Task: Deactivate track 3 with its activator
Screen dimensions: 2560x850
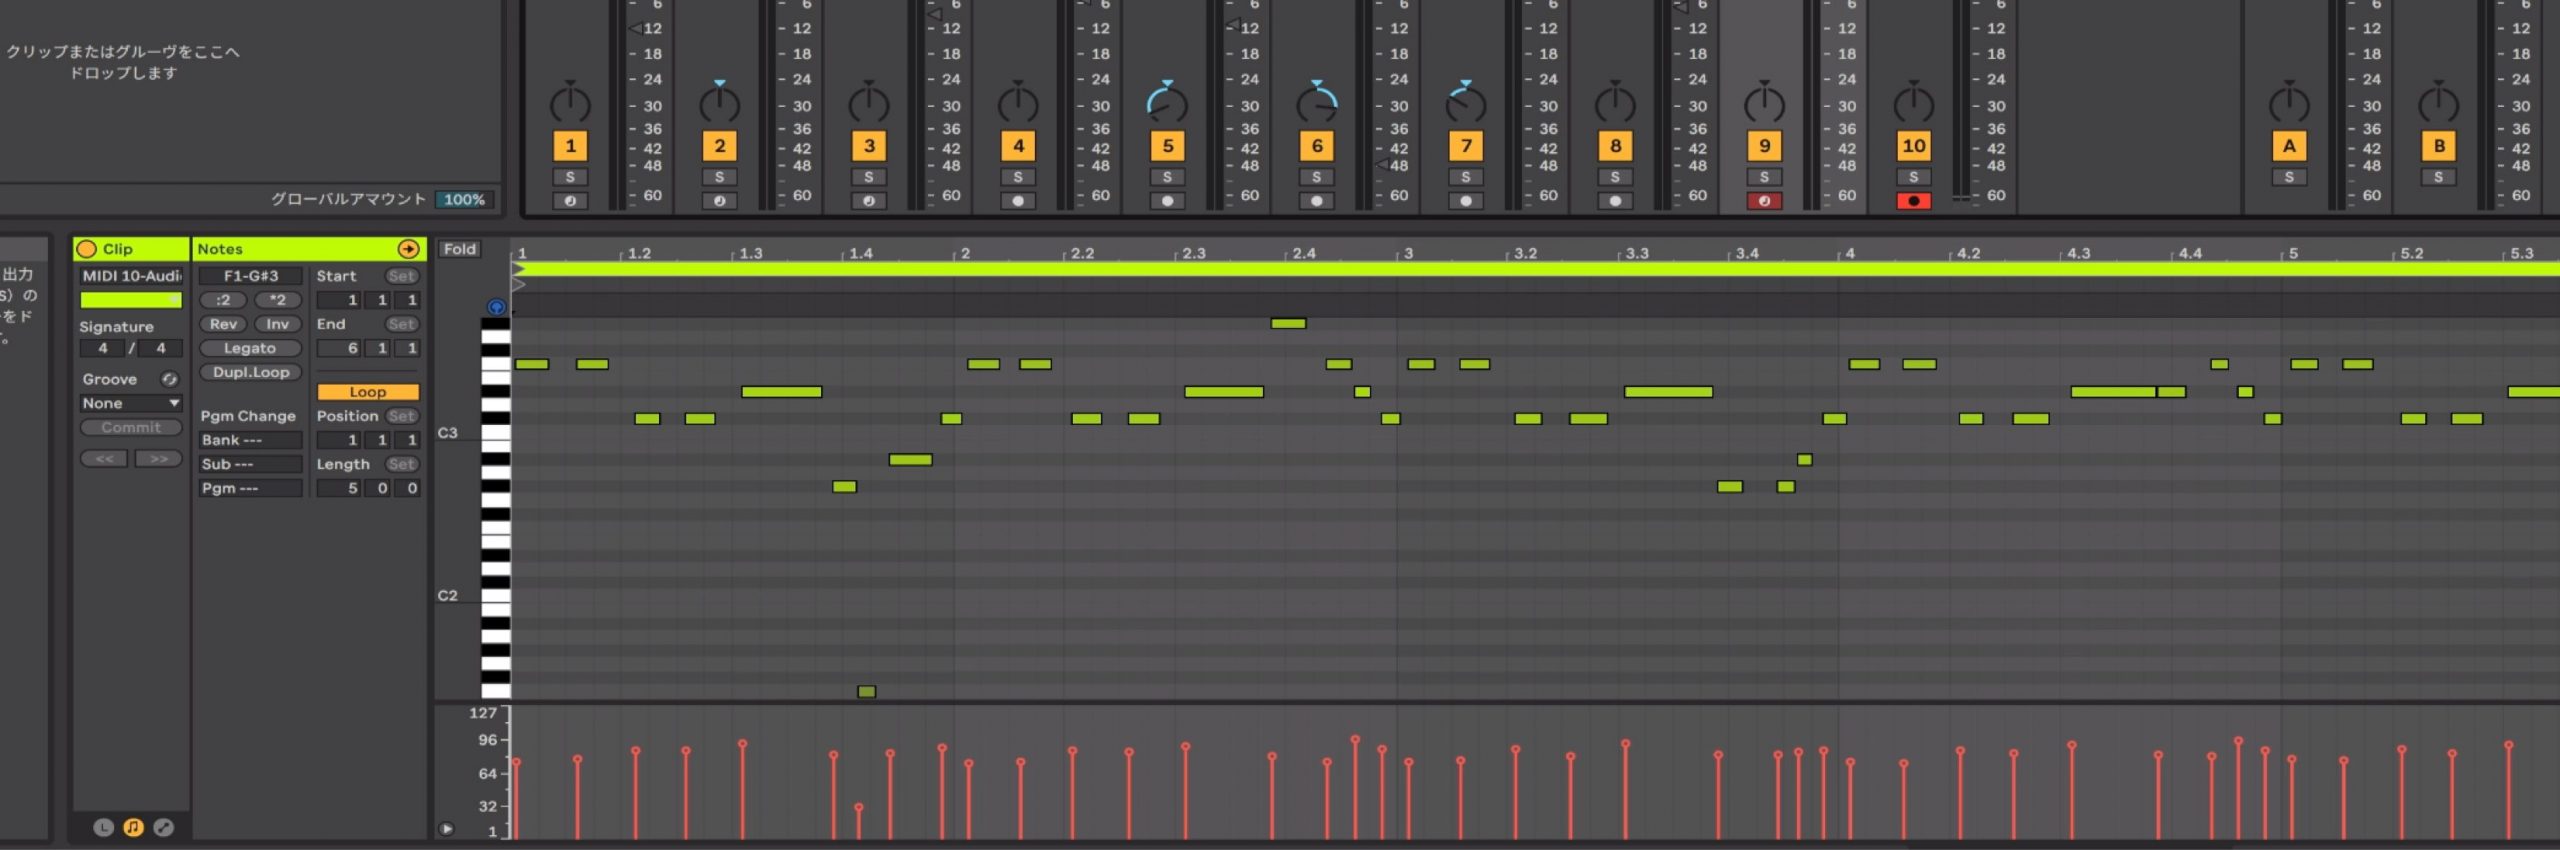Action: [869, 146]
